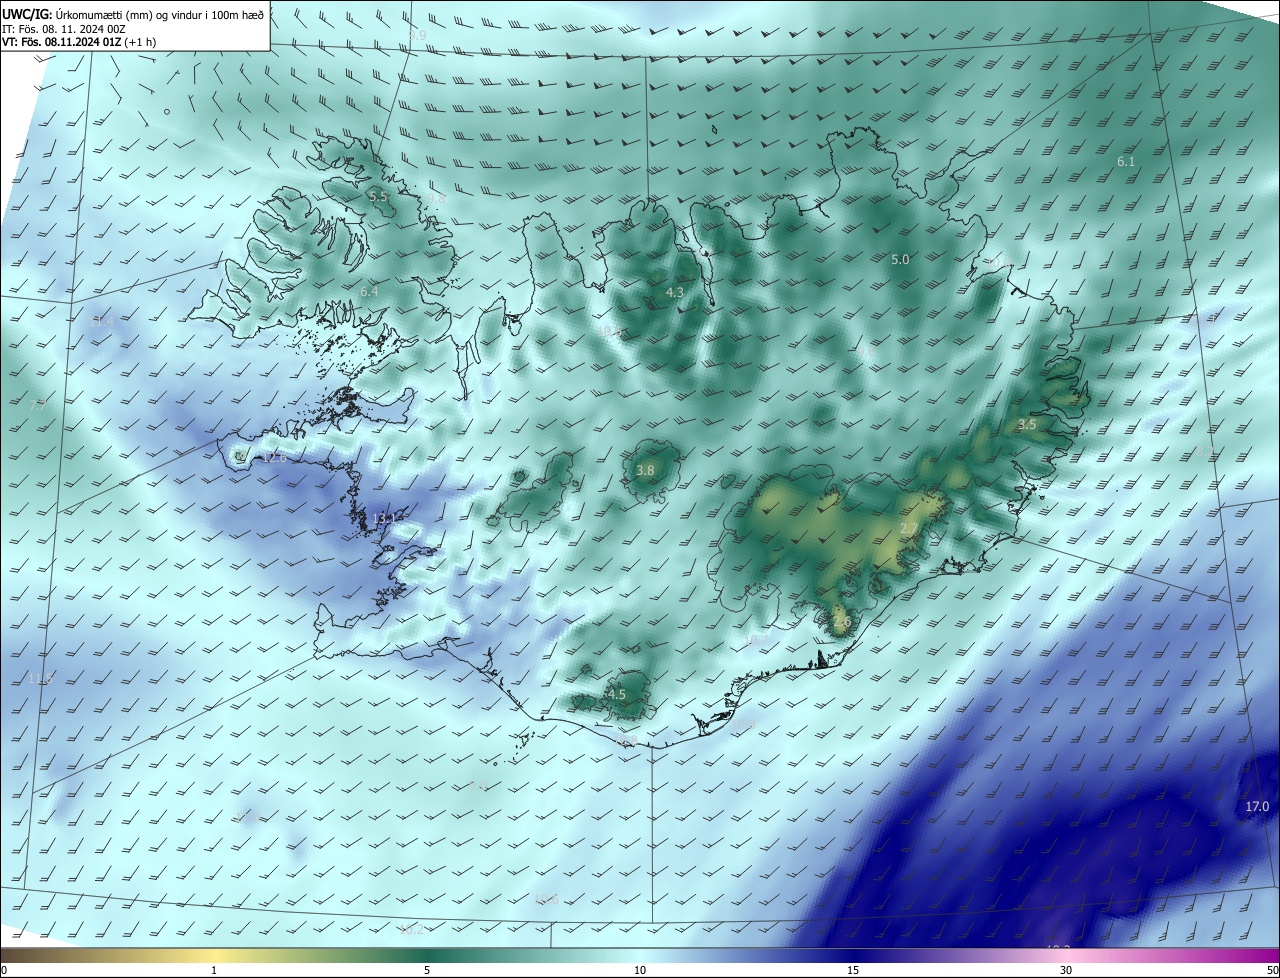This screenshot has height=978, width=1280.
Task: Click the 6.1 value label
Action: tap(1126, 161)
